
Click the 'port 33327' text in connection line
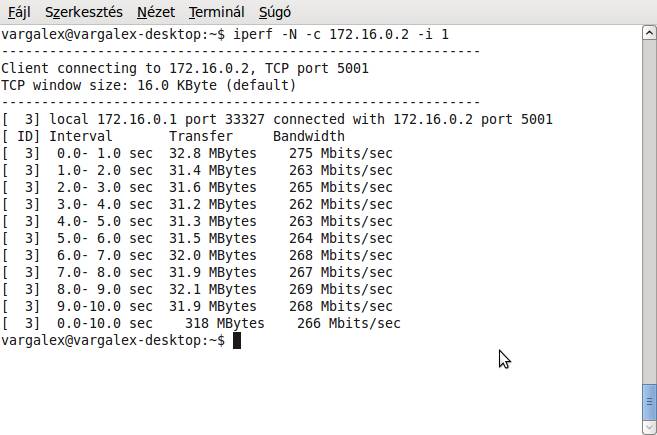[x=225, y=119]
